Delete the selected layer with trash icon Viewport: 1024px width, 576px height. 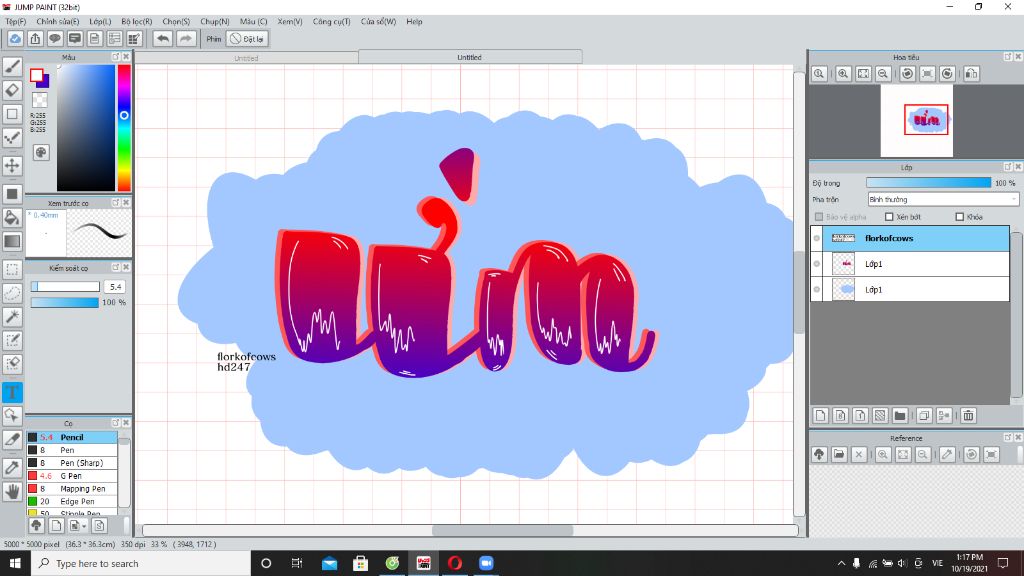968,415
